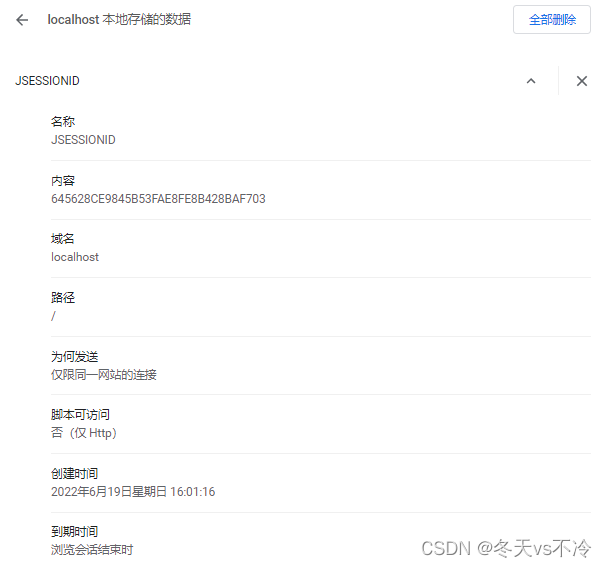Image resolution: width=607 pixels, height=568 pixels.
Task: Click the 全部删除 button
Action: [x=552, y=19]
